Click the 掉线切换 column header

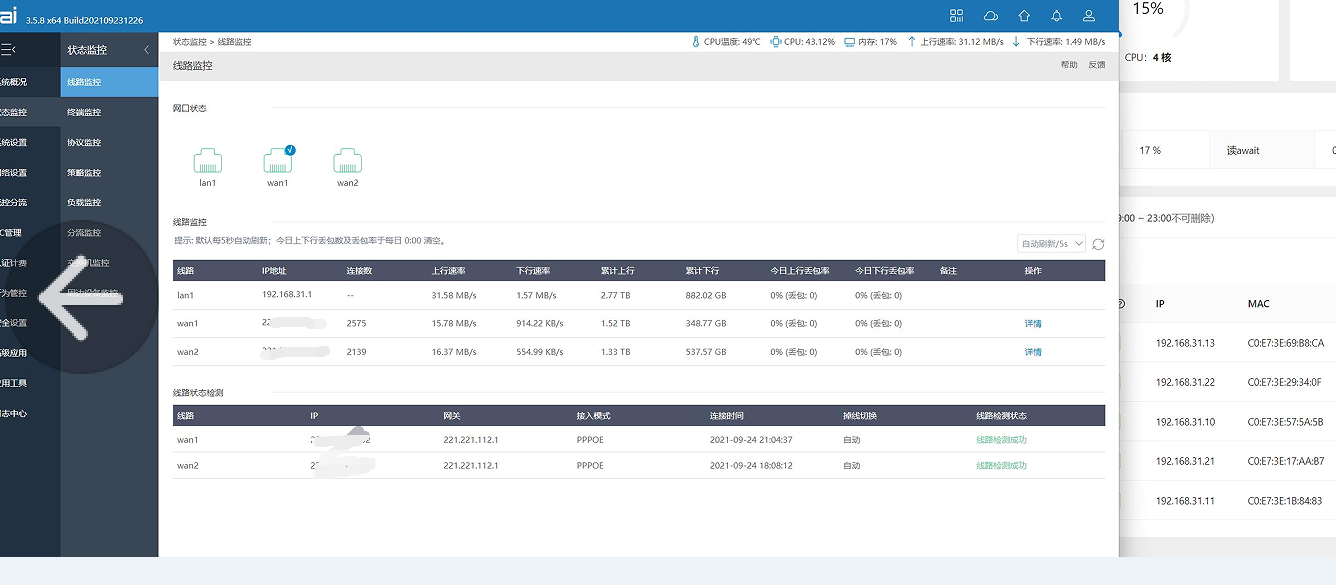tap(860, 416)
